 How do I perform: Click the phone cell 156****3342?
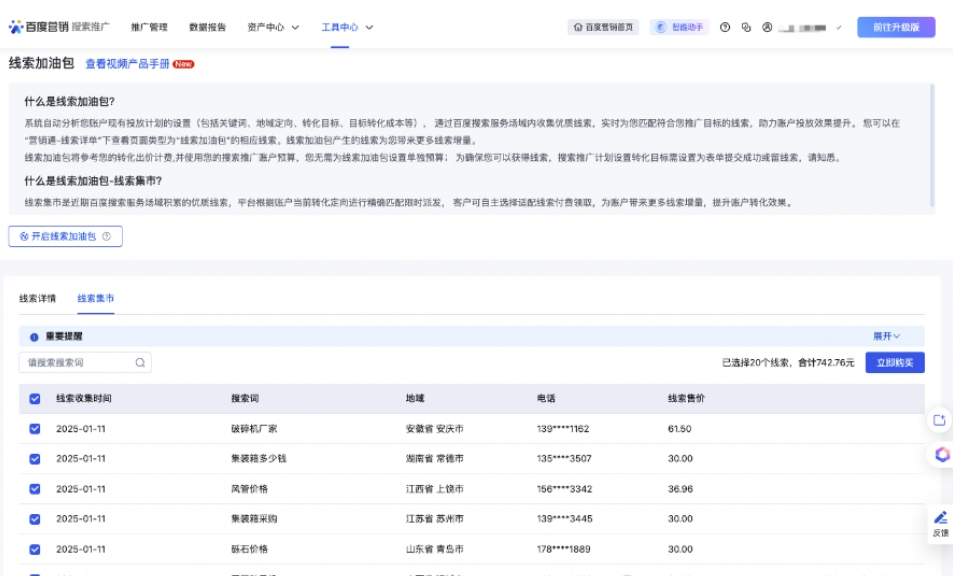pos(564,489)
